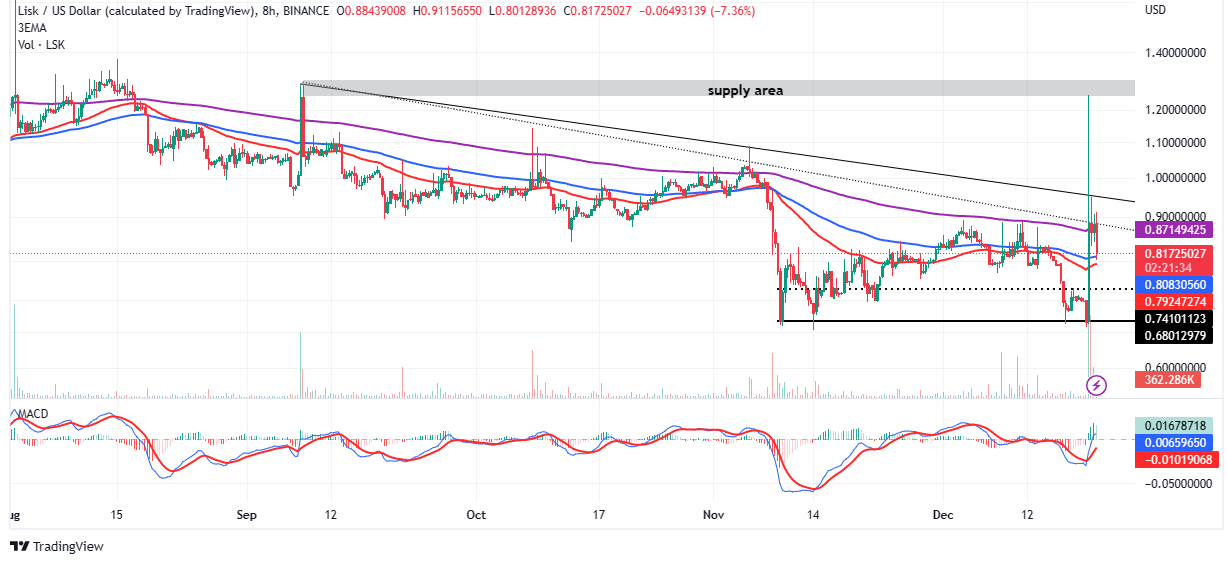This screenshot has height=564, width=1227.
Task: Click the 1.20000000 price axis label
Action: 1176,110
